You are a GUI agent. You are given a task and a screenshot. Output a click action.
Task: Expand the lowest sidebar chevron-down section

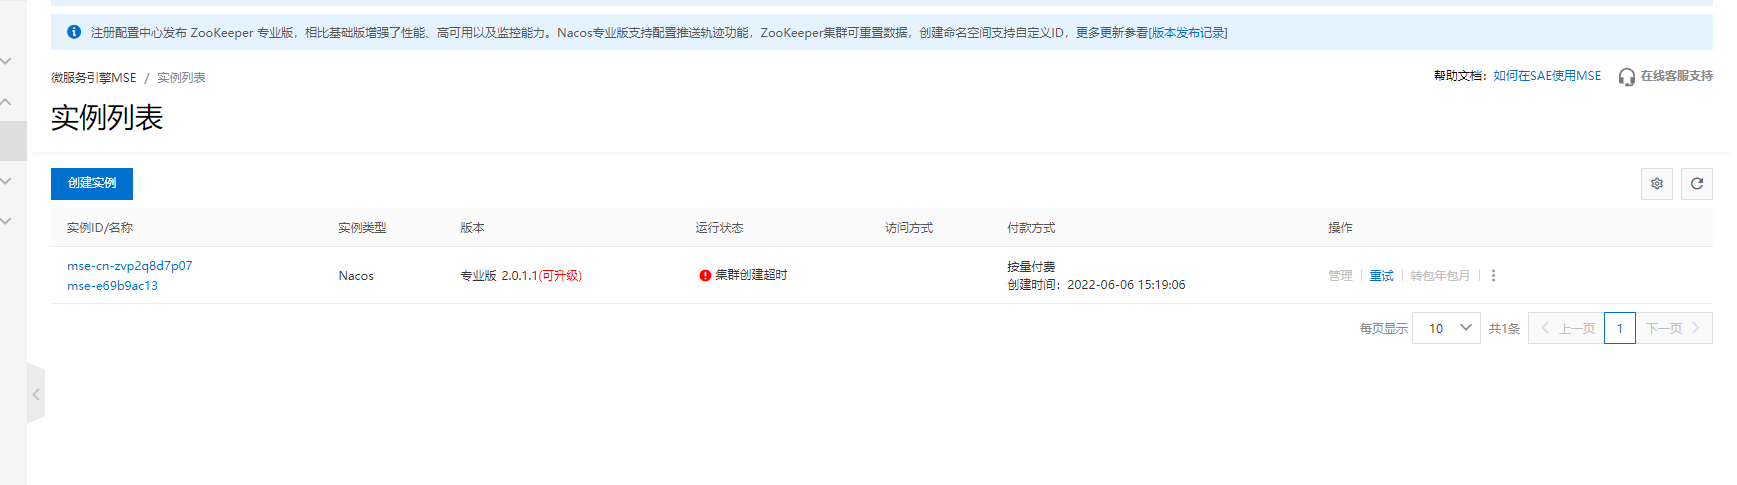(x=6, y=221)
